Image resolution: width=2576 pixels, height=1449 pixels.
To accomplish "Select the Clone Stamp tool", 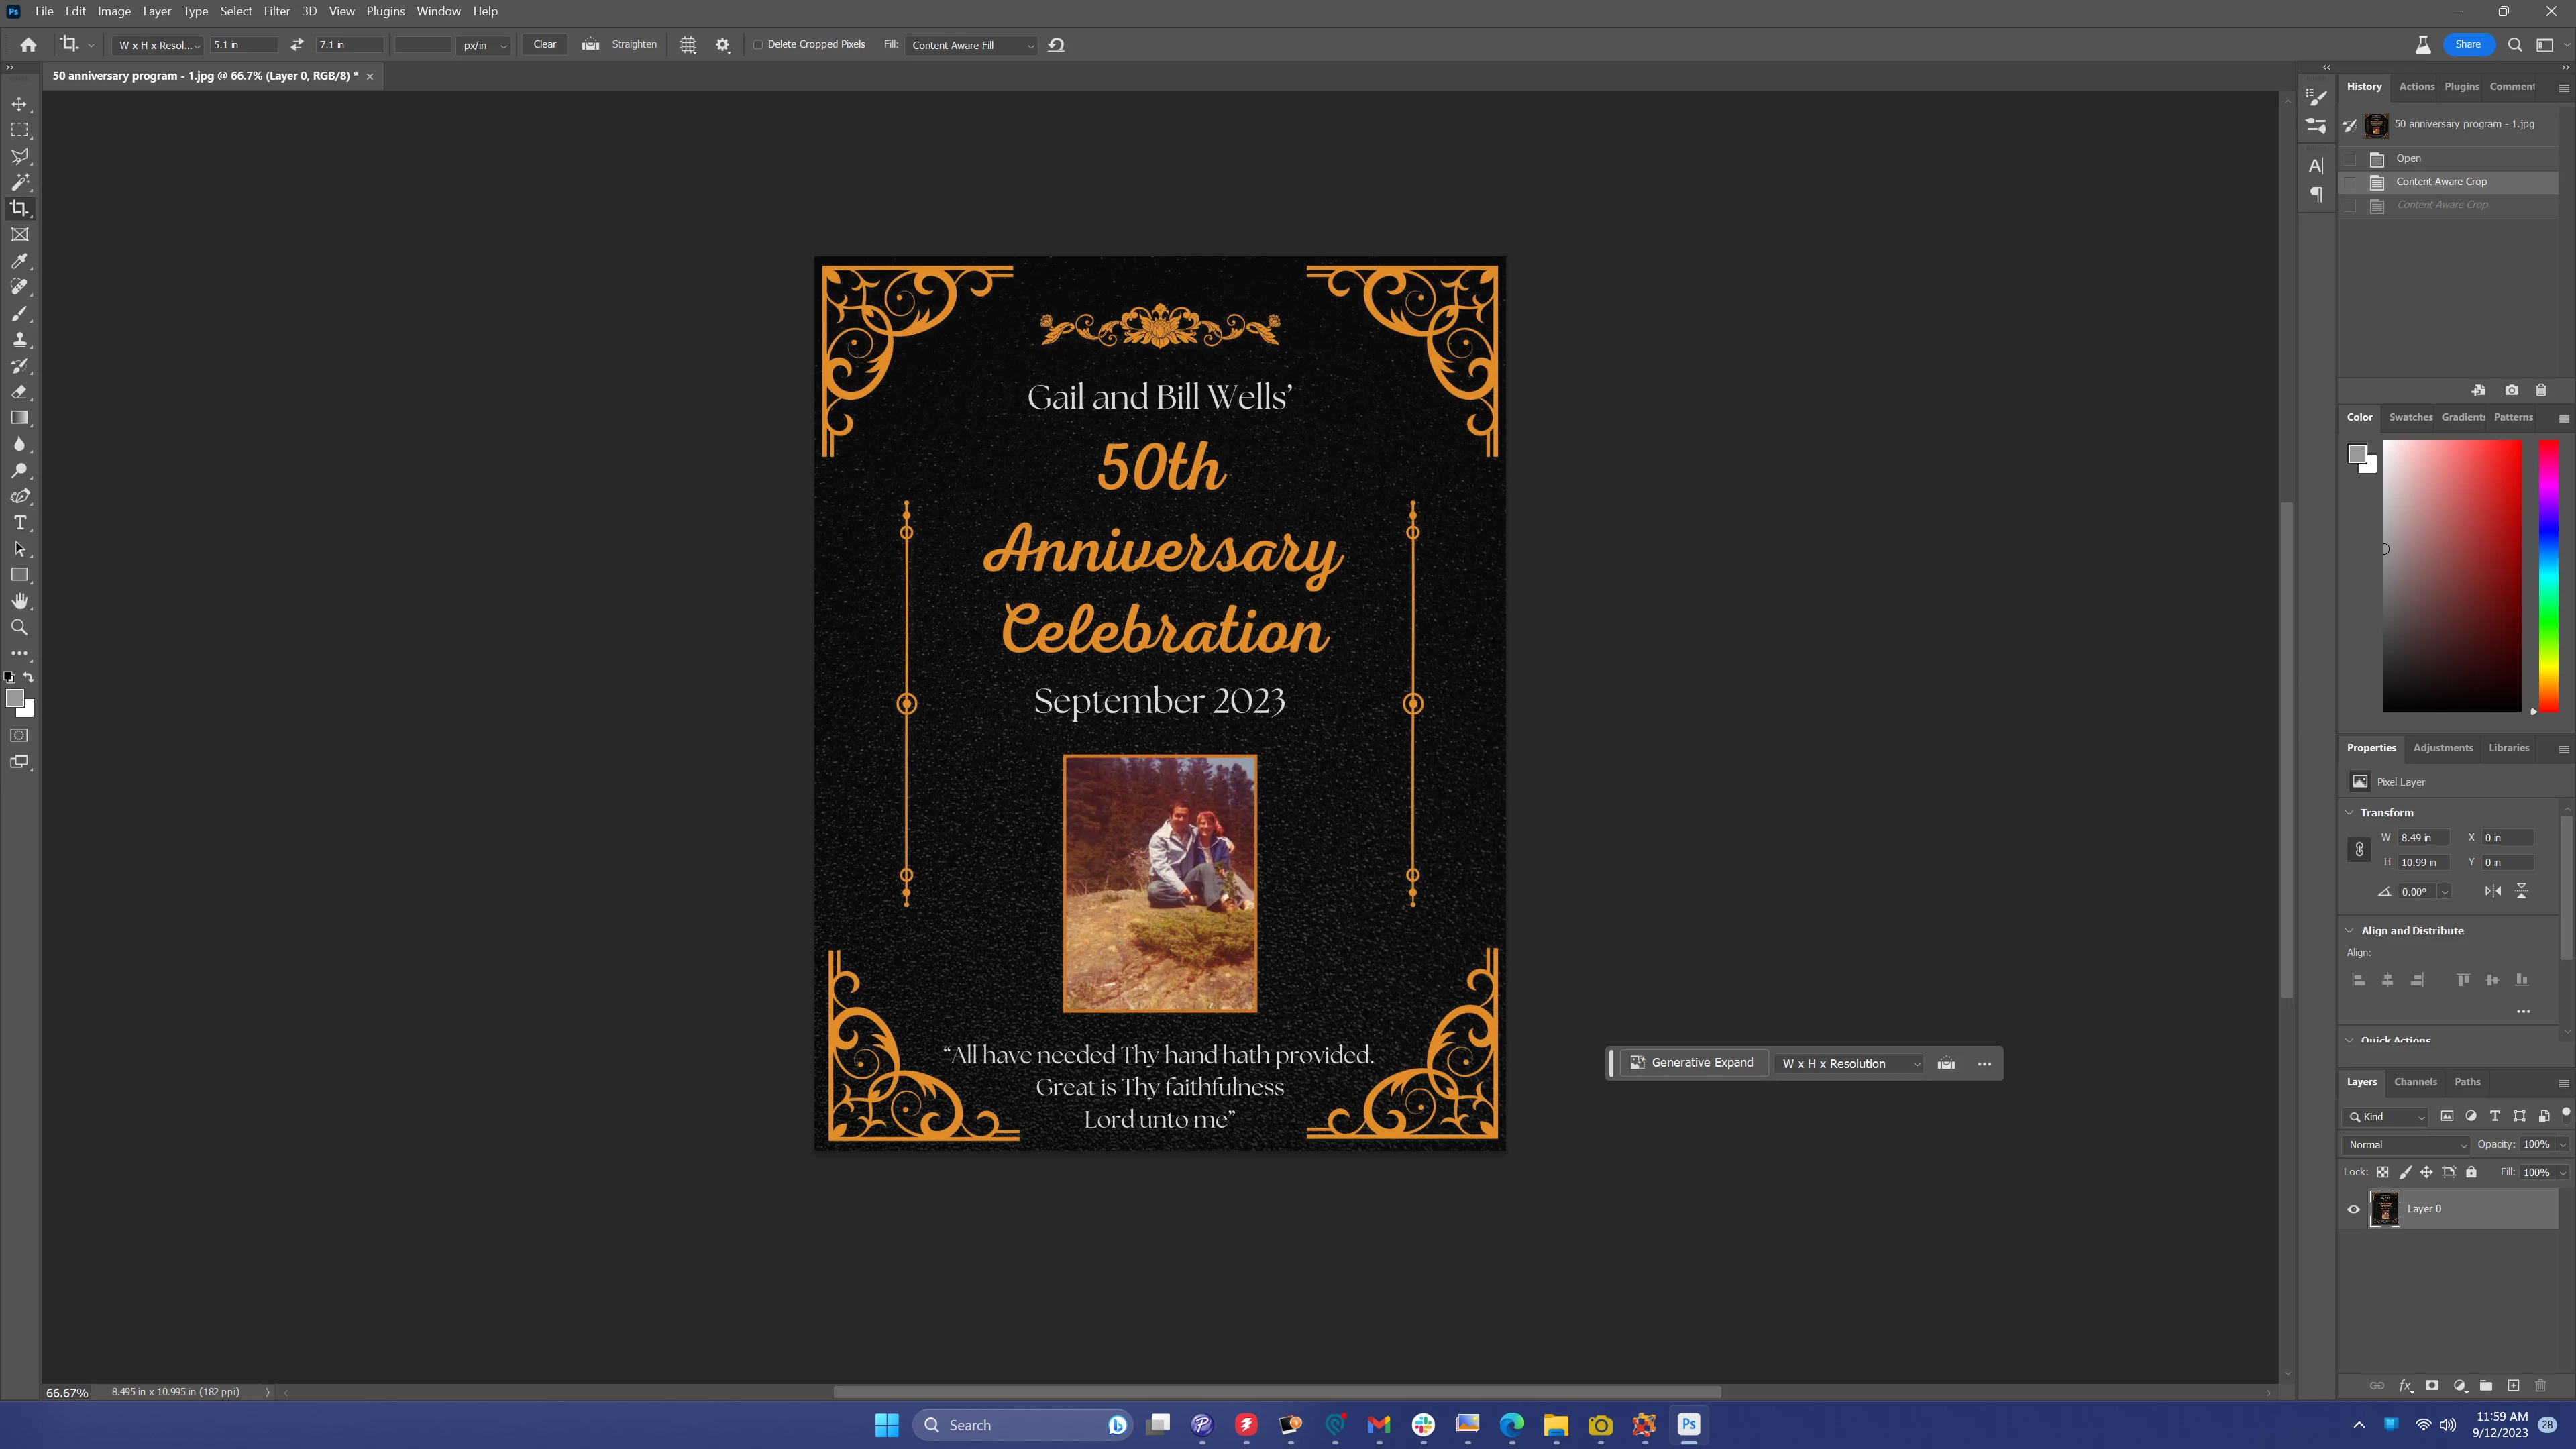I will pyautogui.click(x=19, y=340).
